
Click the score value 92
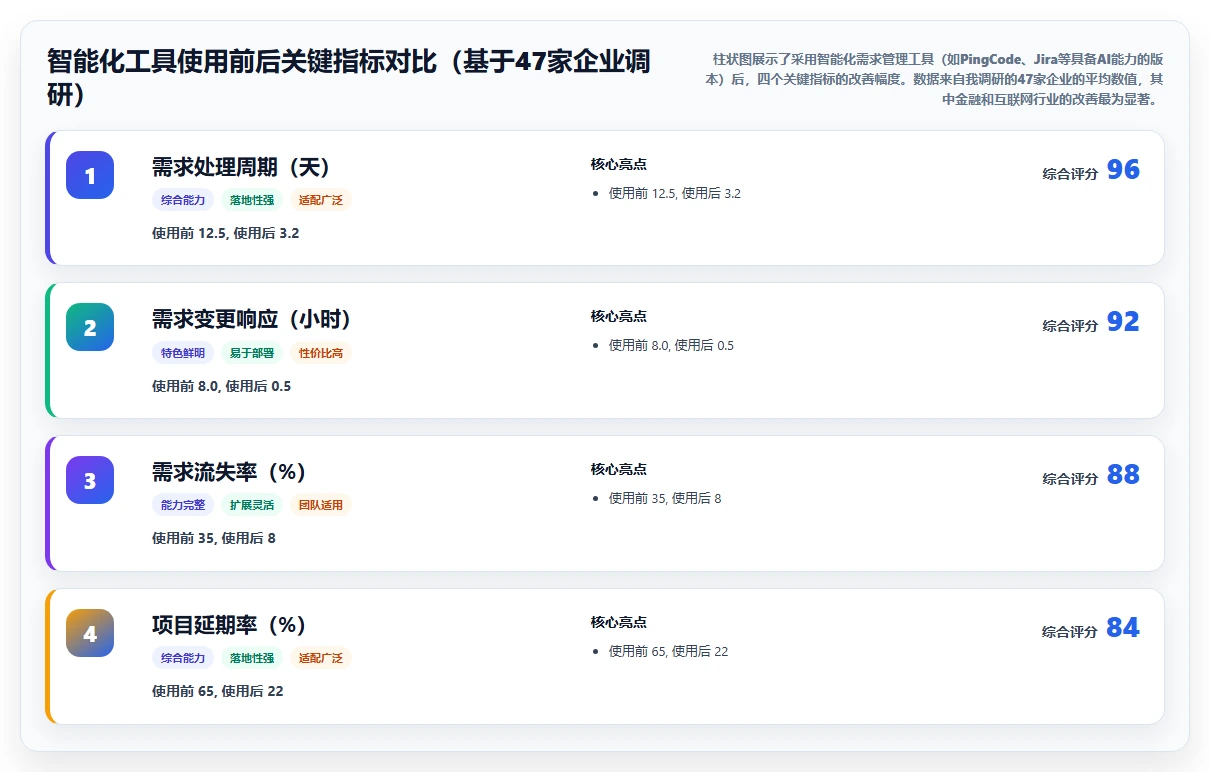[x=1123, y=322]
